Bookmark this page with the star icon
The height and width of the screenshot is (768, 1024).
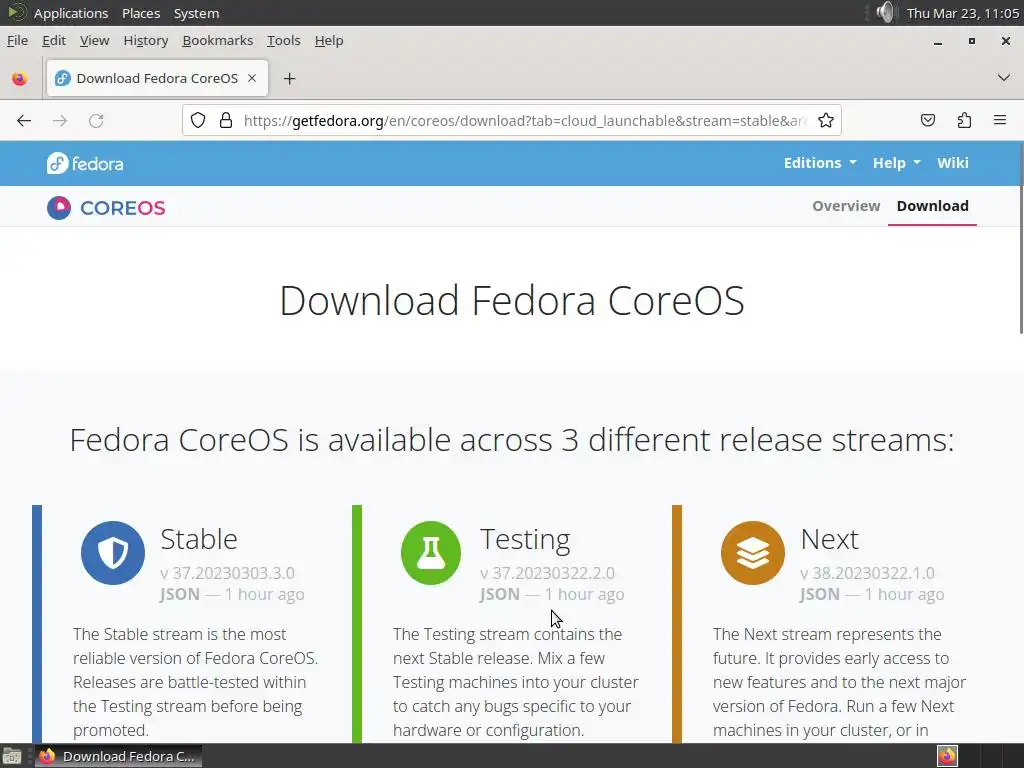pos(825,120)
